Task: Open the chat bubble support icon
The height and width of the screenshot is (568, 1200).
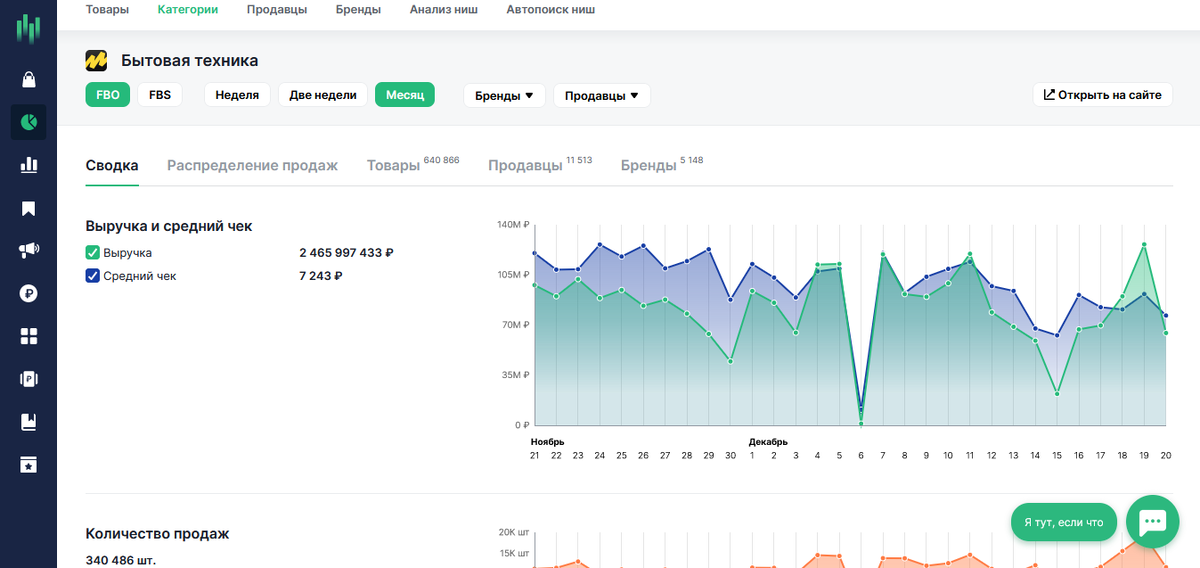Action: pyautogui.click(x=1152, y=521)
